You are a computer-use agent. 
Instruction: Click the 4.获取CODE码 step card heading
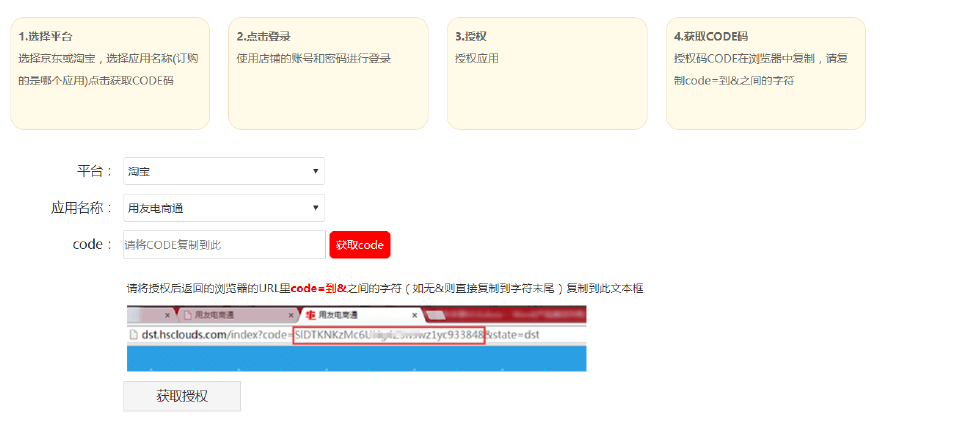click(710, 36)
